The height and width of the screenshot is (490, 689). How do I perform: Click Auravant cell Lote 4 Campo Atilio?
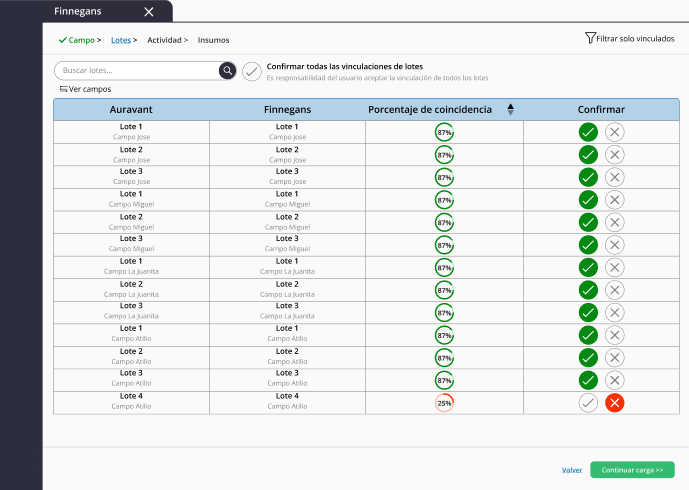click(x=131, y=403)
